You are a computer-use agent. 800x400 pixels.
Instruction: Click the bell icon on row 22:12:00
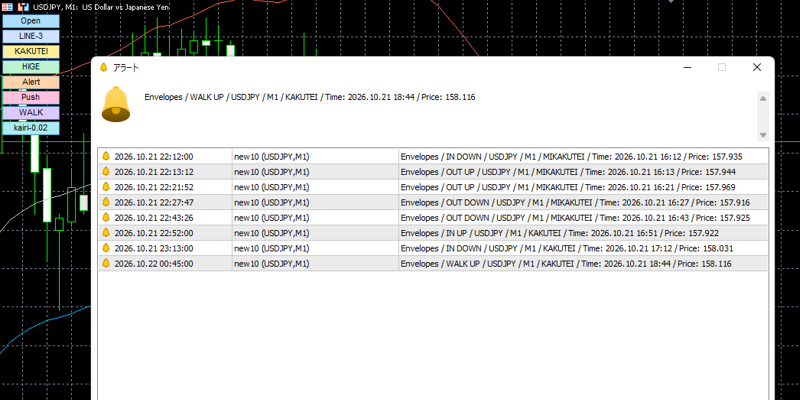(x=106, y=156)
